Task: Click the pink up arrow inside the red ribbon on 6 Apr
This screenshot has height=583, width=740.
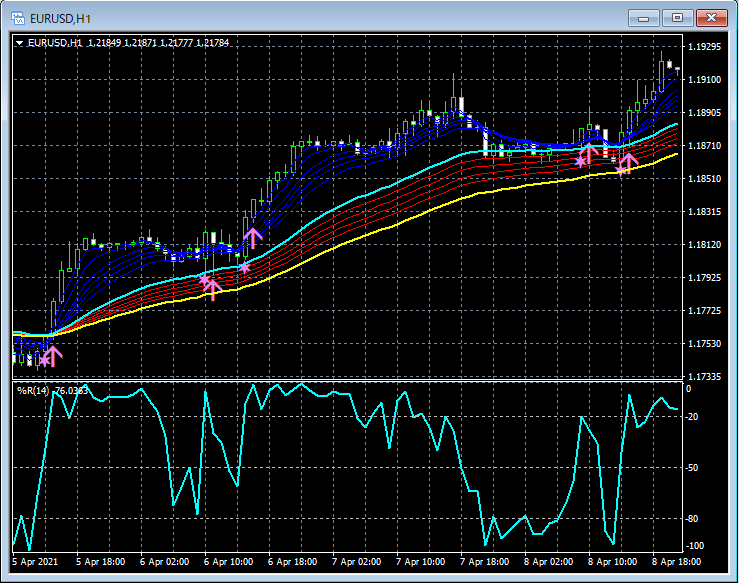Action: click(212, 289)
